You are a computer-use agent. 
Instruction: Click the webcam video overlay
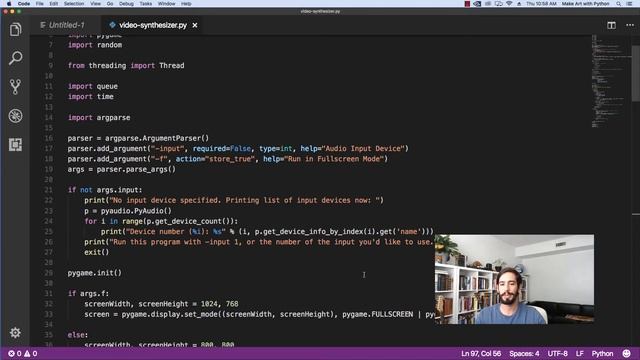click(514, 279)
